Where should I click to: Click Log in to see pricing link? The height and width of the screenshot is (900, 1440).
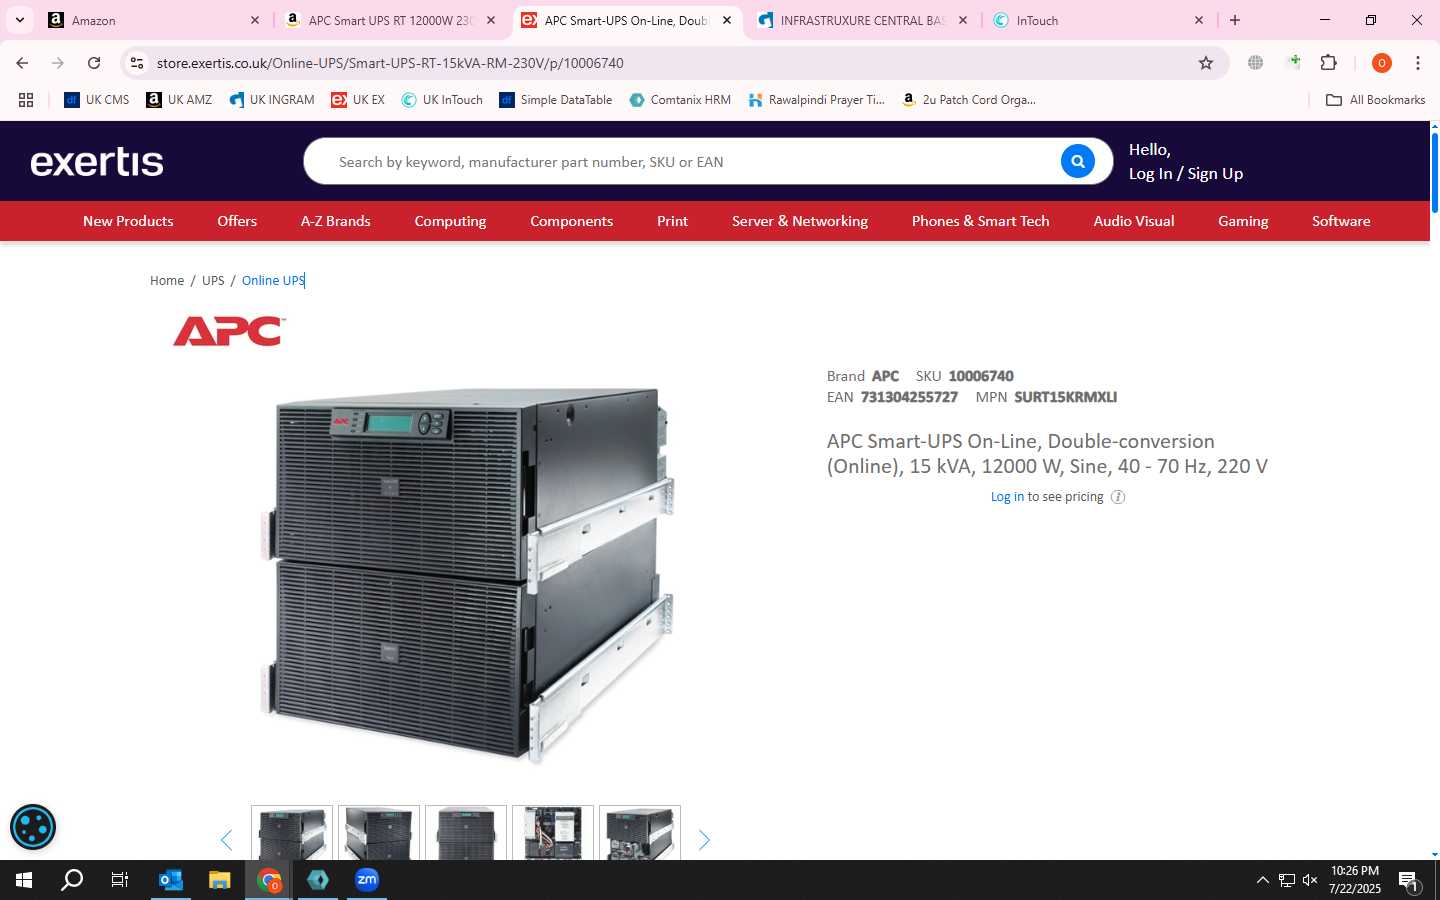(1007, 497)
